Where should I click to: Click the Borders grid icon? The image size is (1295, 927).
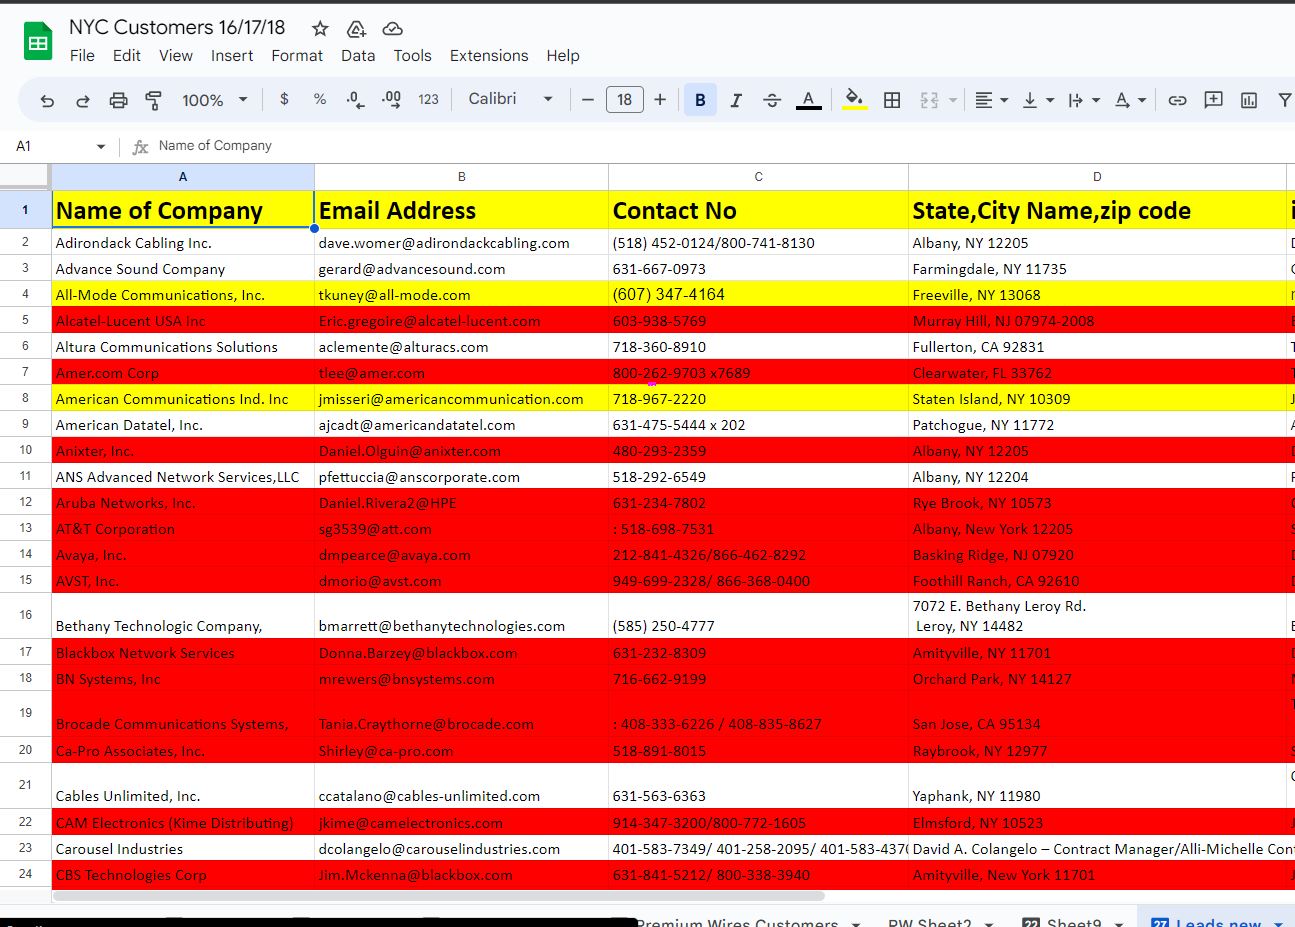[892, 100]
